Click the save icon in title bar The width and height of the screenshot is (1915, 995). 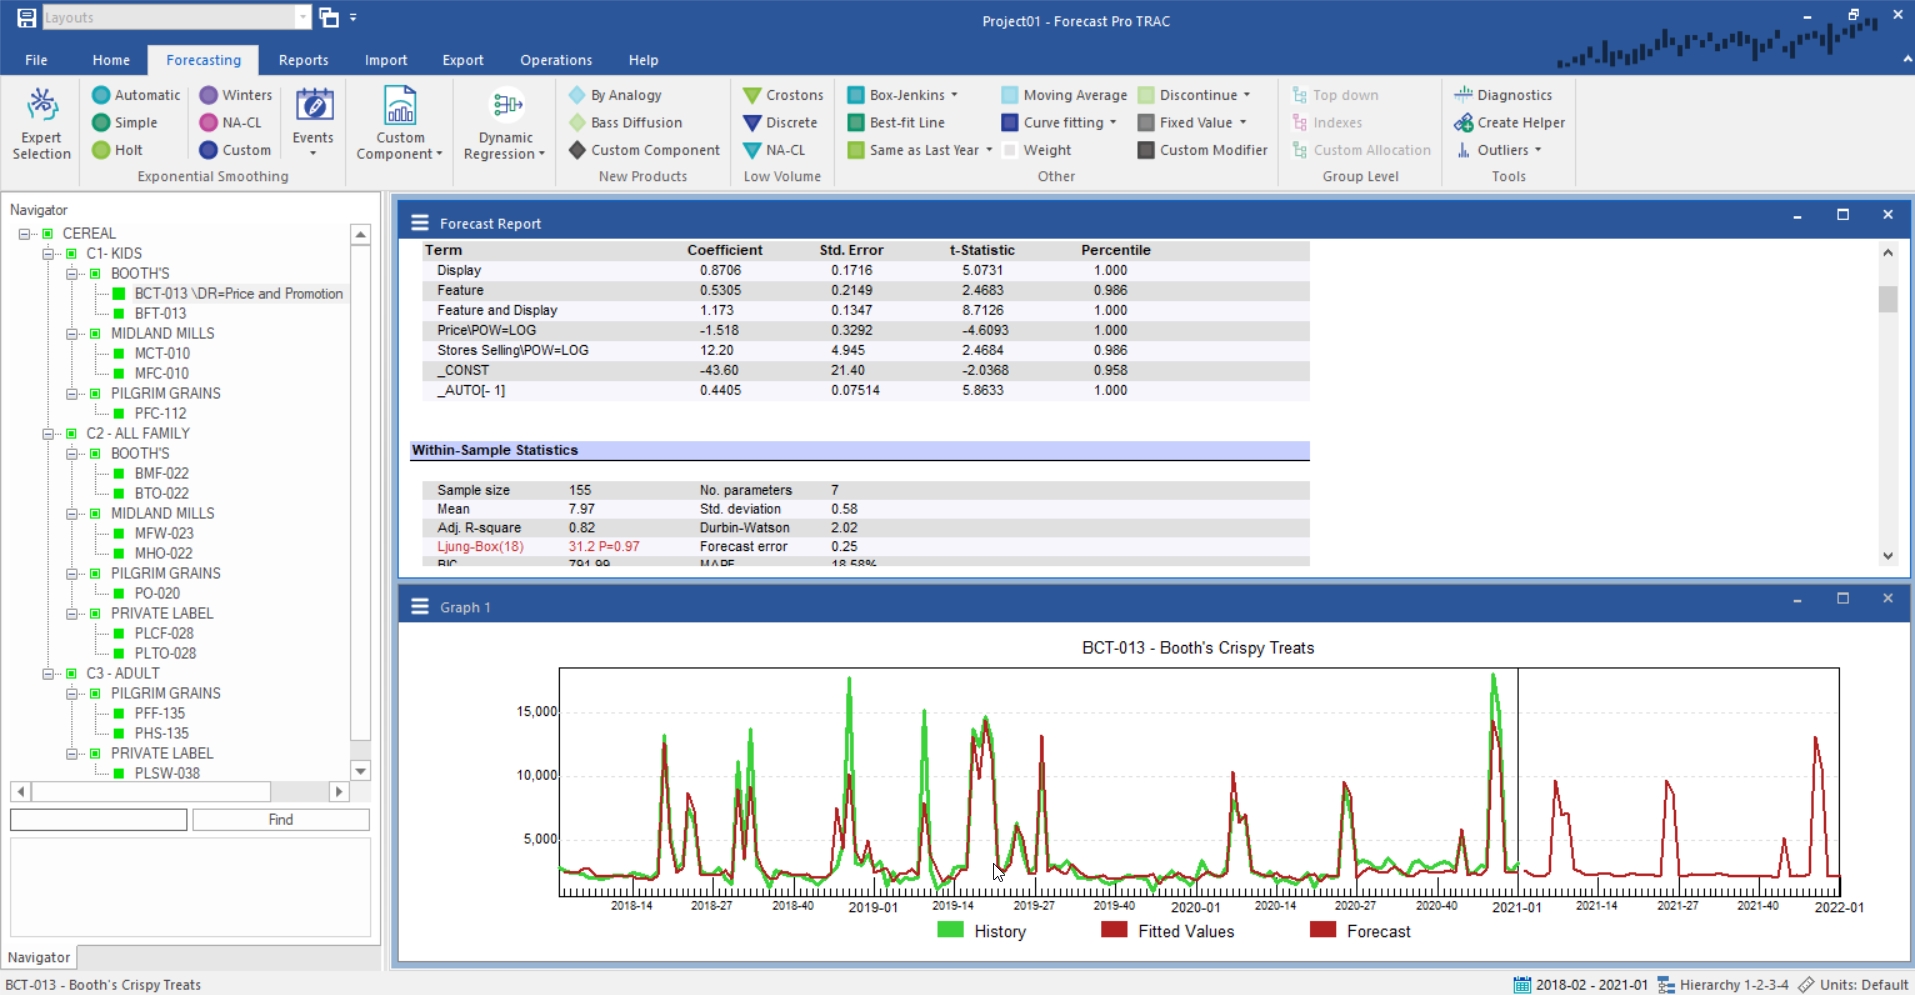coord(27,17)
